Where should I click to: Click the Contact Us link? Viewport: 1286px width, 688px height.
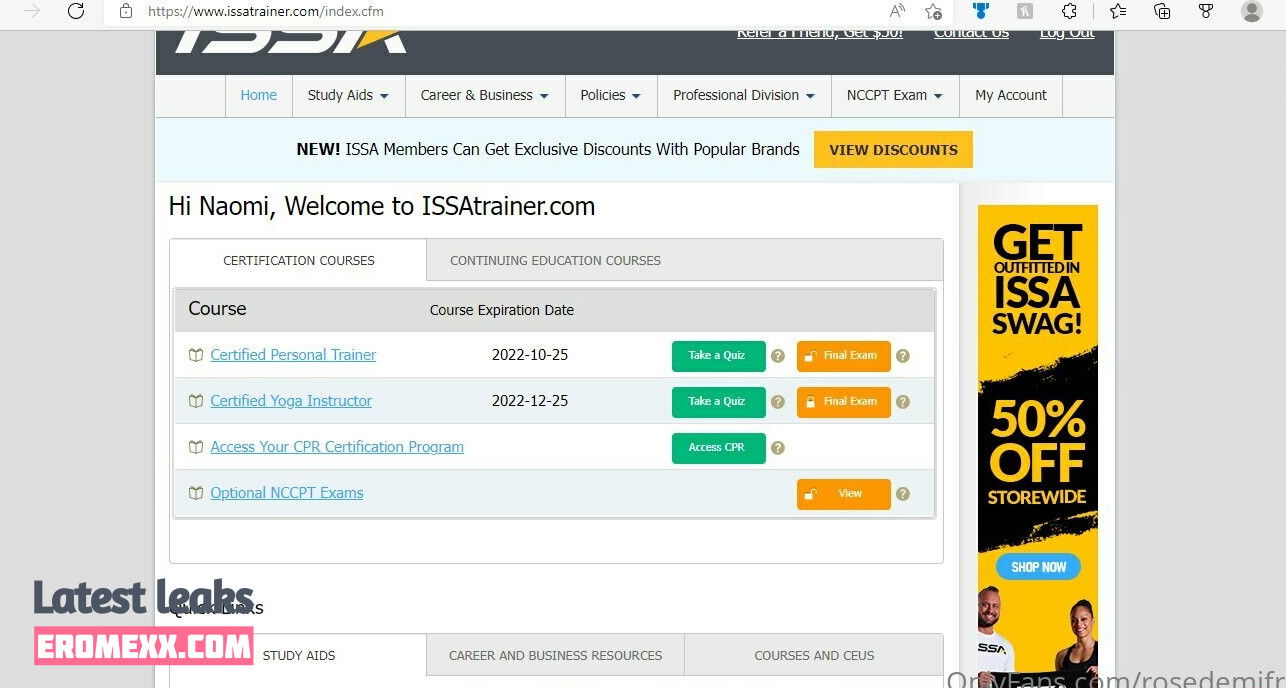pos(971,34)
